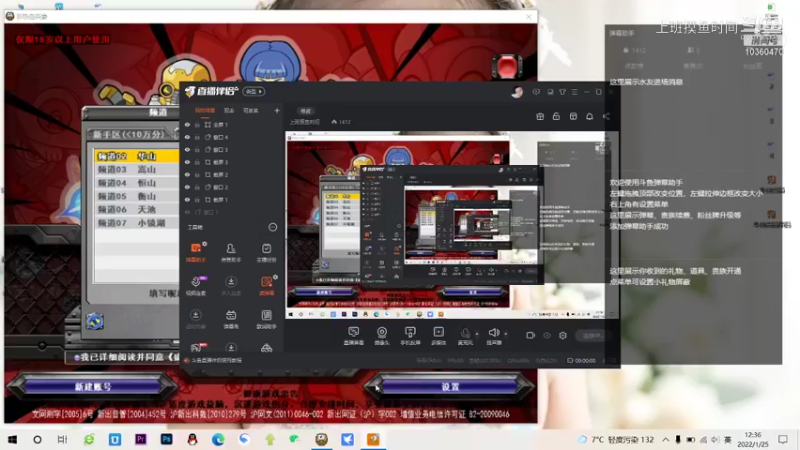This screenshot has width=800, height=450.
Task: Click the lock icon above preview
Action: 556,116
